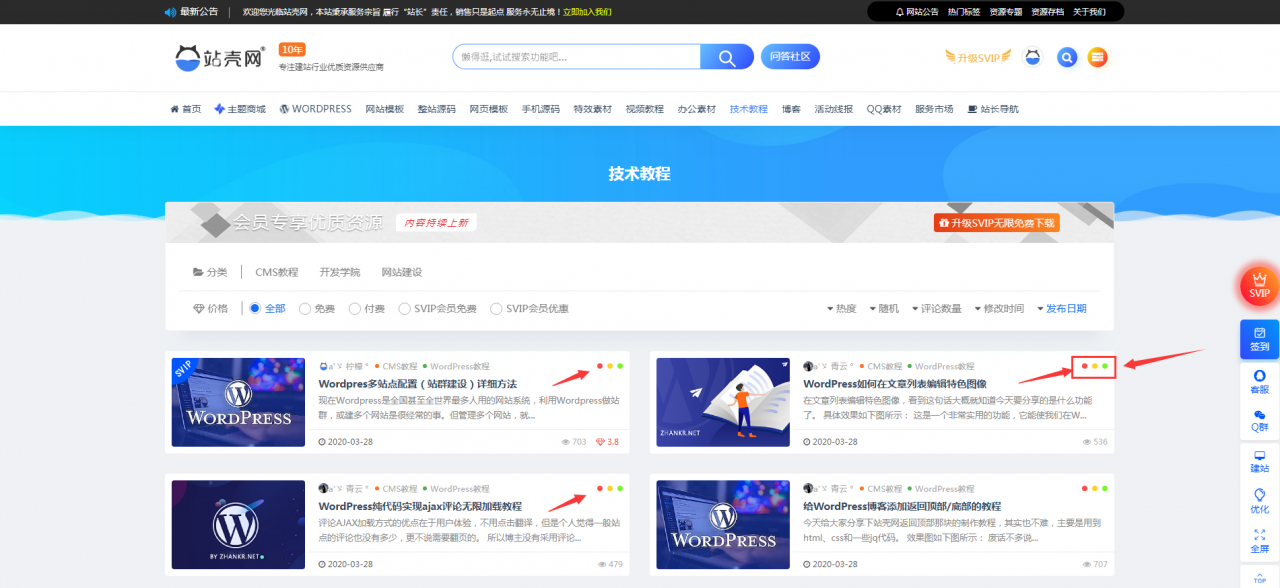Select the 付费 price radio button
Viewport: 1280px width, 588px height.
coord(355,309)
